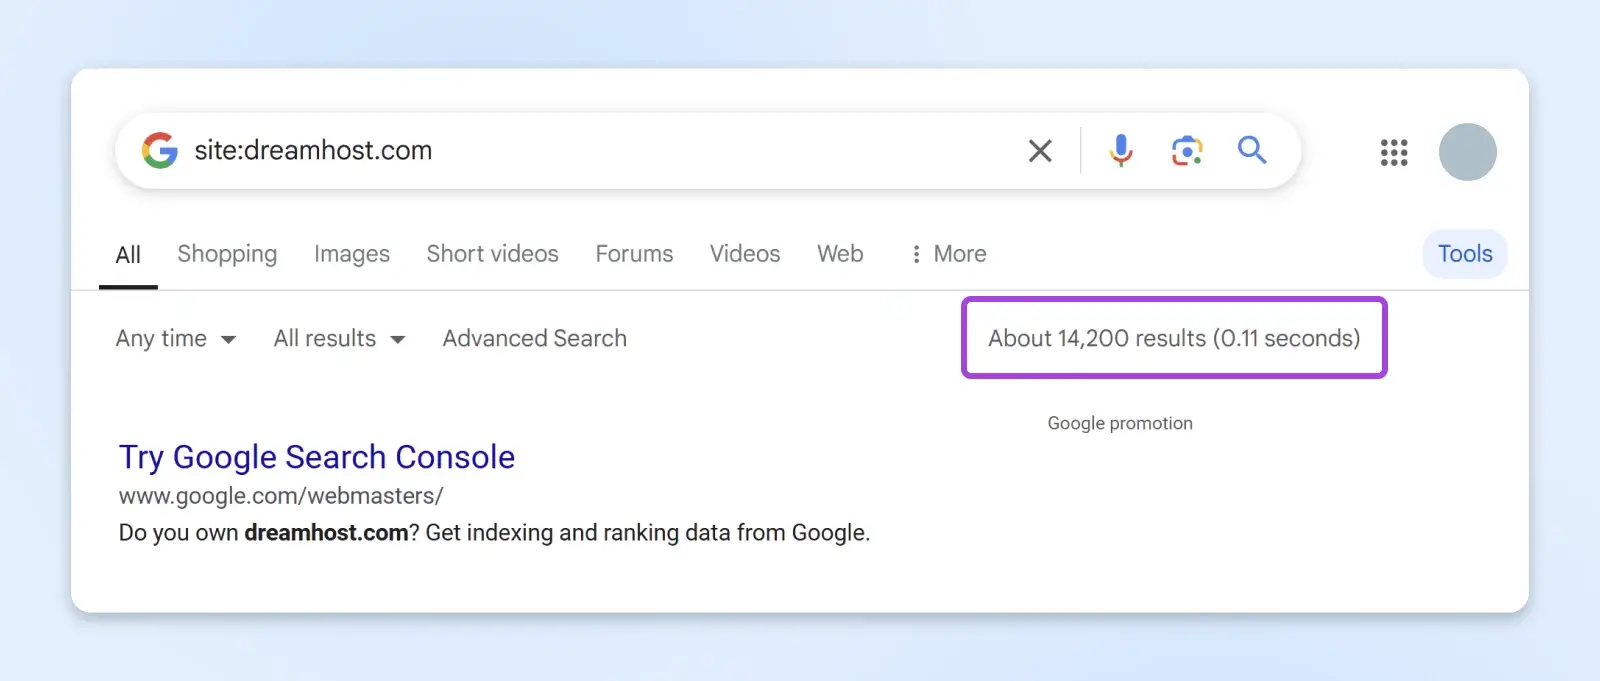1600x681 pixels.
Task: Switch to the Images tab
Action: pos(352,254)
